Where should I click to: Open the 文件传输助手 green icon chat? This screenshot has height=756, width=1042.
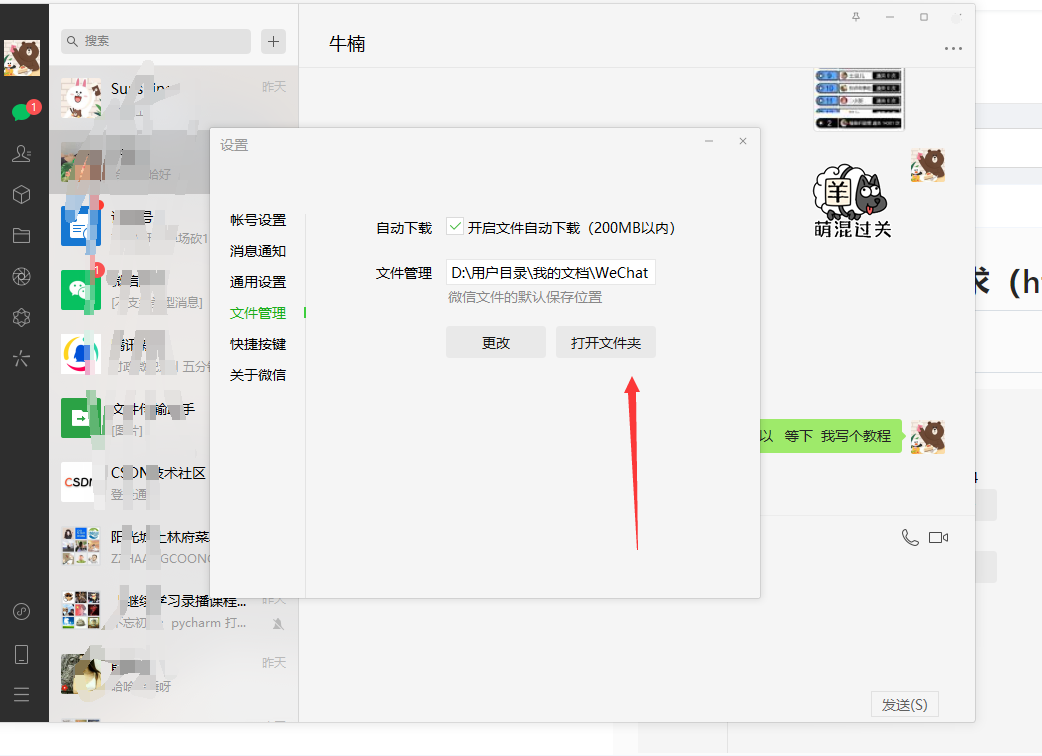coord(80,418)
